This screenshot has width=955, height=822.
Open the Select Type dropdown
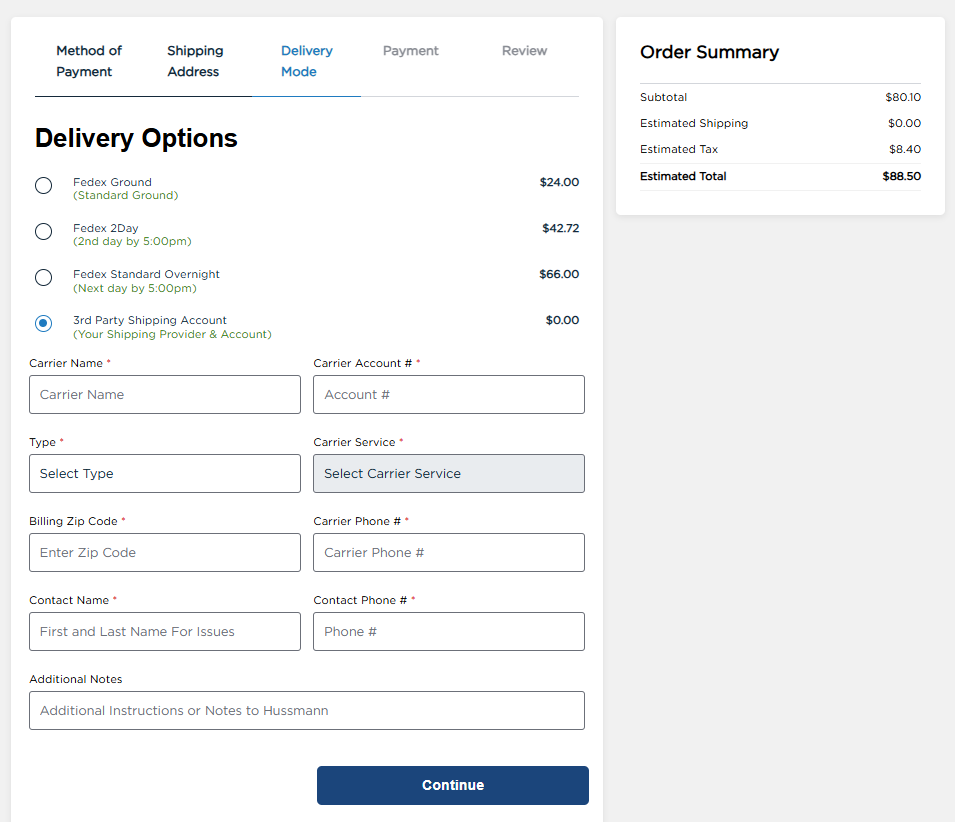pyautogui.click(x=164, y=473)
